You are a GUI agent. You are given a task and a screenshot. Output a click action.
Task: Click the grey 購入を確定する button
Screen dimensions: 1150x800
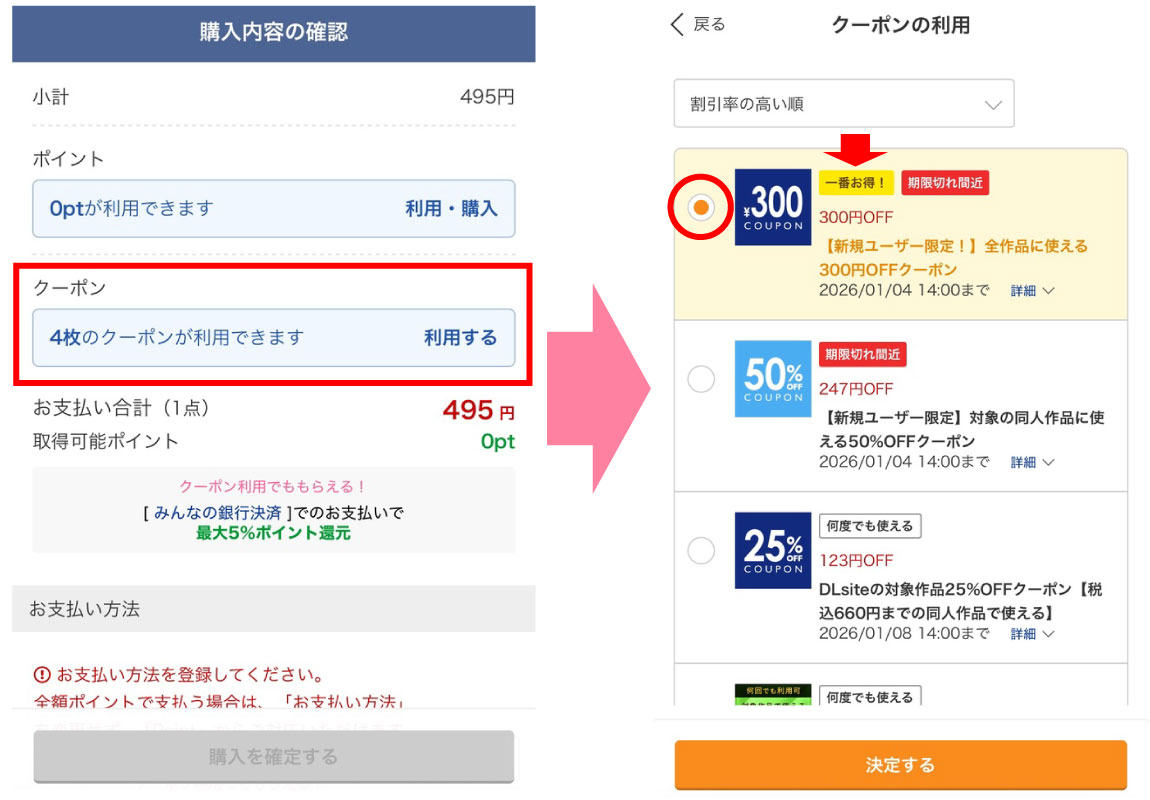click(x=273, y=756)
